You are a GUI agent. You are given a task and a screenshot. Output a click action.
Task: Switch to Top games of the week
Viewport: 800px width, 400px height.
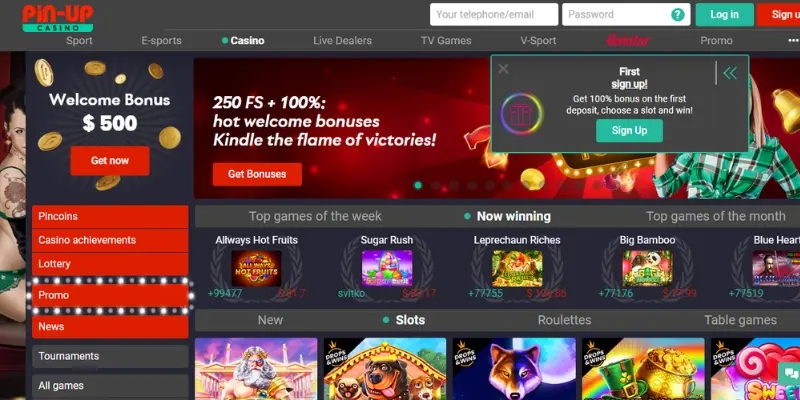[315, 216]
